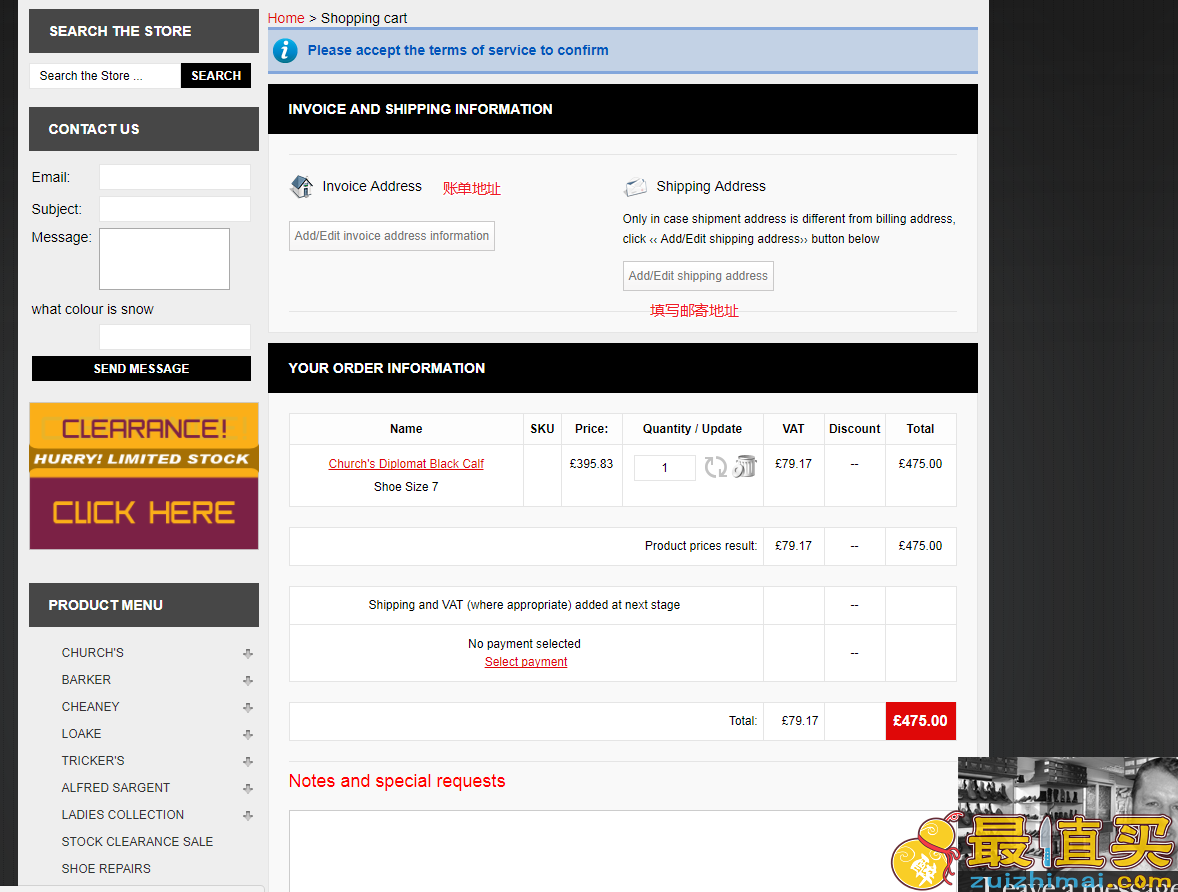This screenshot has width=1178, height=892.
Task: Open the CHURCH'S product category
Action: [x=92, y=652]
